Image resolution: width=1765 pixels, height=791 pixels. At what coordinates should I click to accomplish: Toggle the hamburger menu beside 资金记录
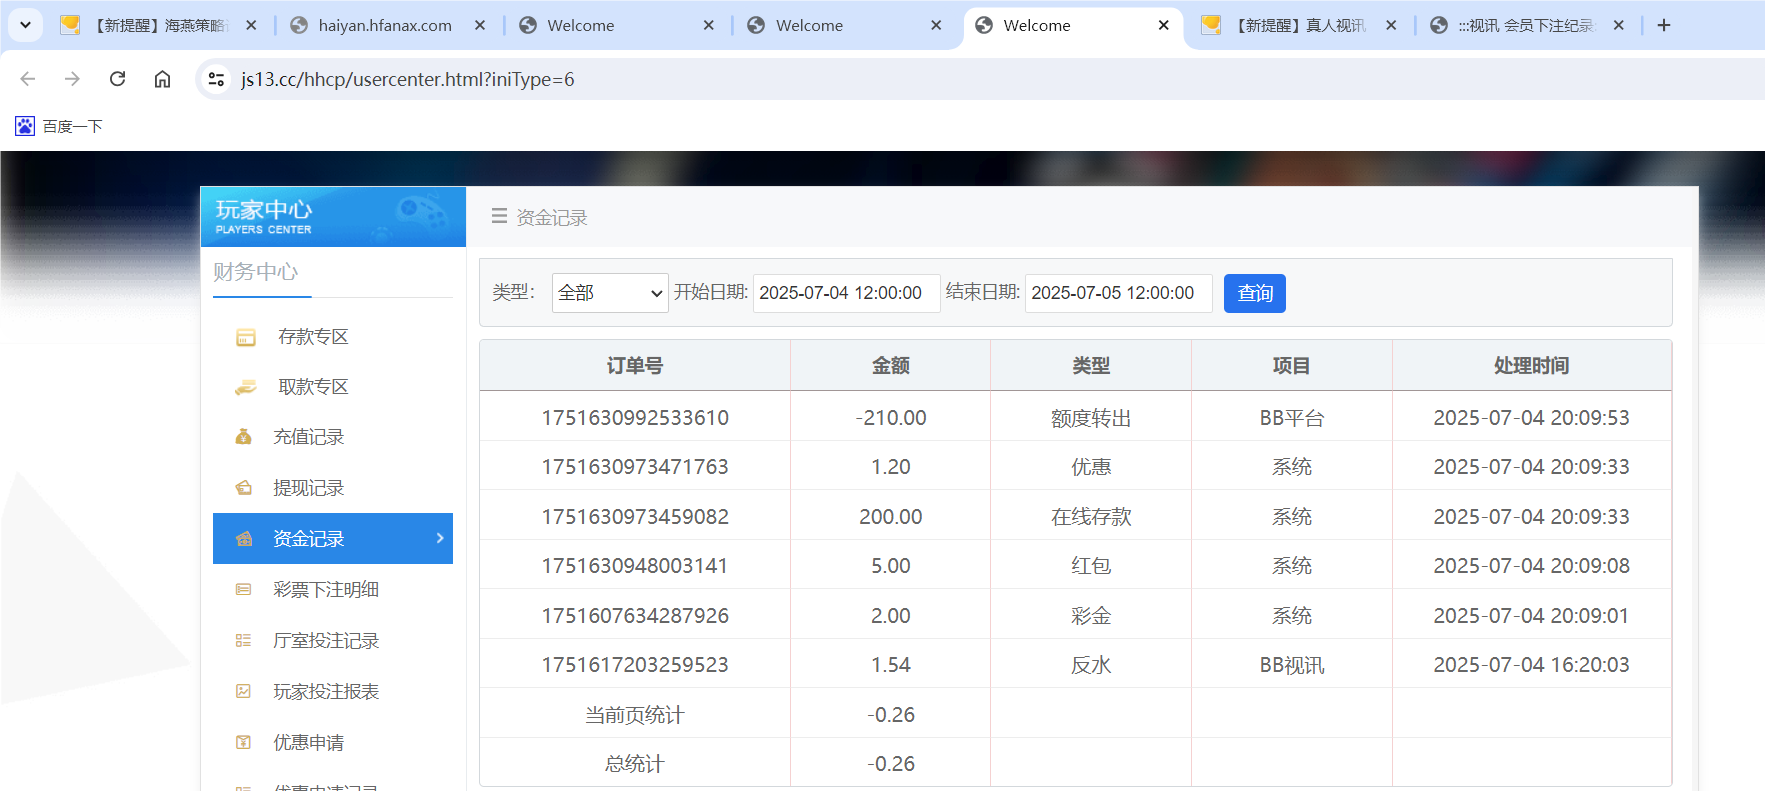click(499, 217)
